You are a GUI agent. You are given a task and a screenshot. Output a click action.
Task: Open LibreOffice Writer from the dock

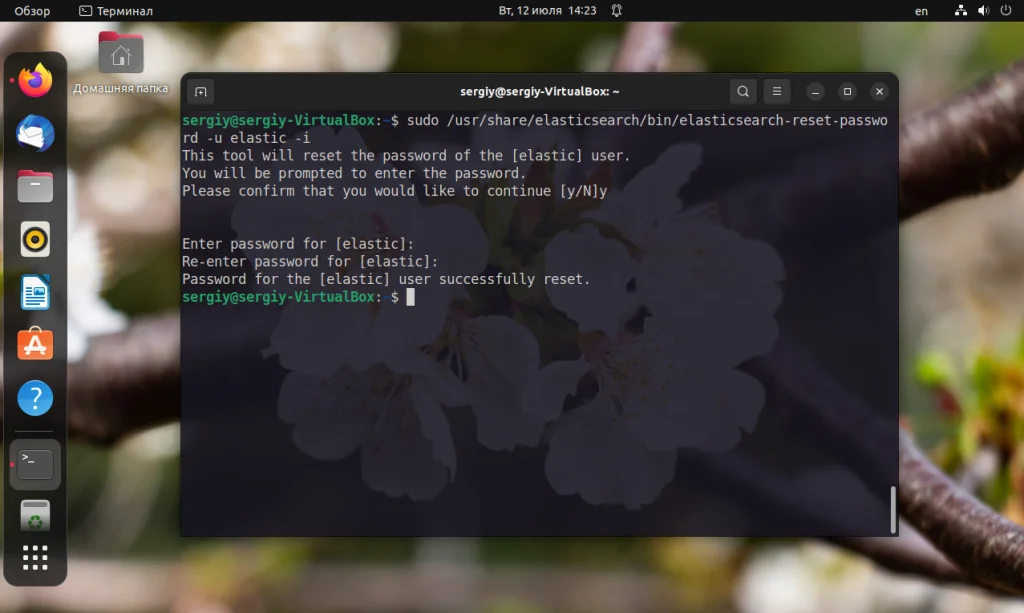pos(35,292)
